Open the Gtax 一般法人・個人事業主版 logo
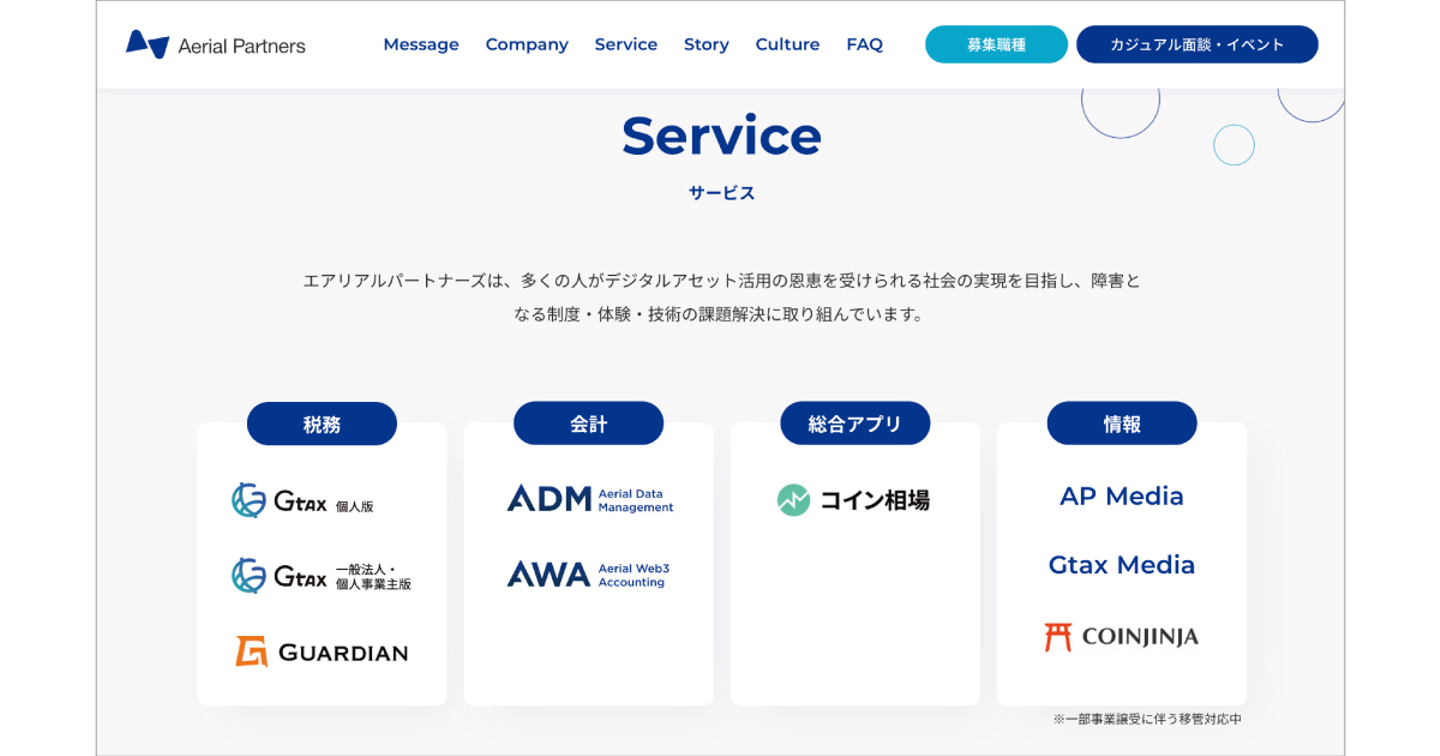This screenshot has width=1440, height=756. [321, 576]
